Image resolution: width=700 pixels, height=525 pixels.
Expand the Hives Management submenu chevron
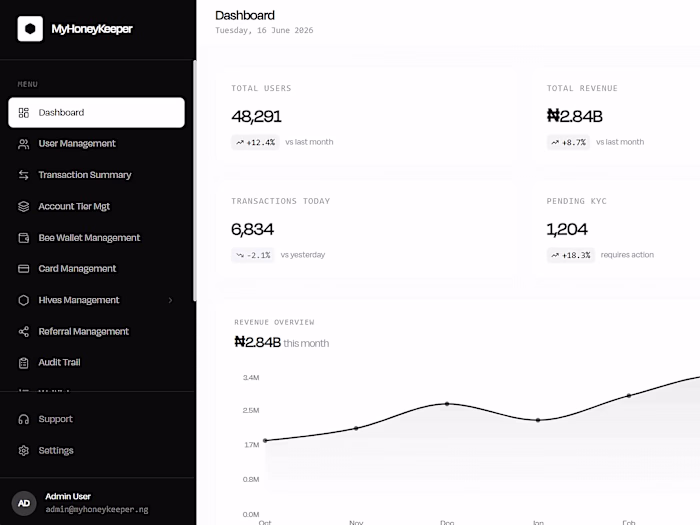click(170, 300)
